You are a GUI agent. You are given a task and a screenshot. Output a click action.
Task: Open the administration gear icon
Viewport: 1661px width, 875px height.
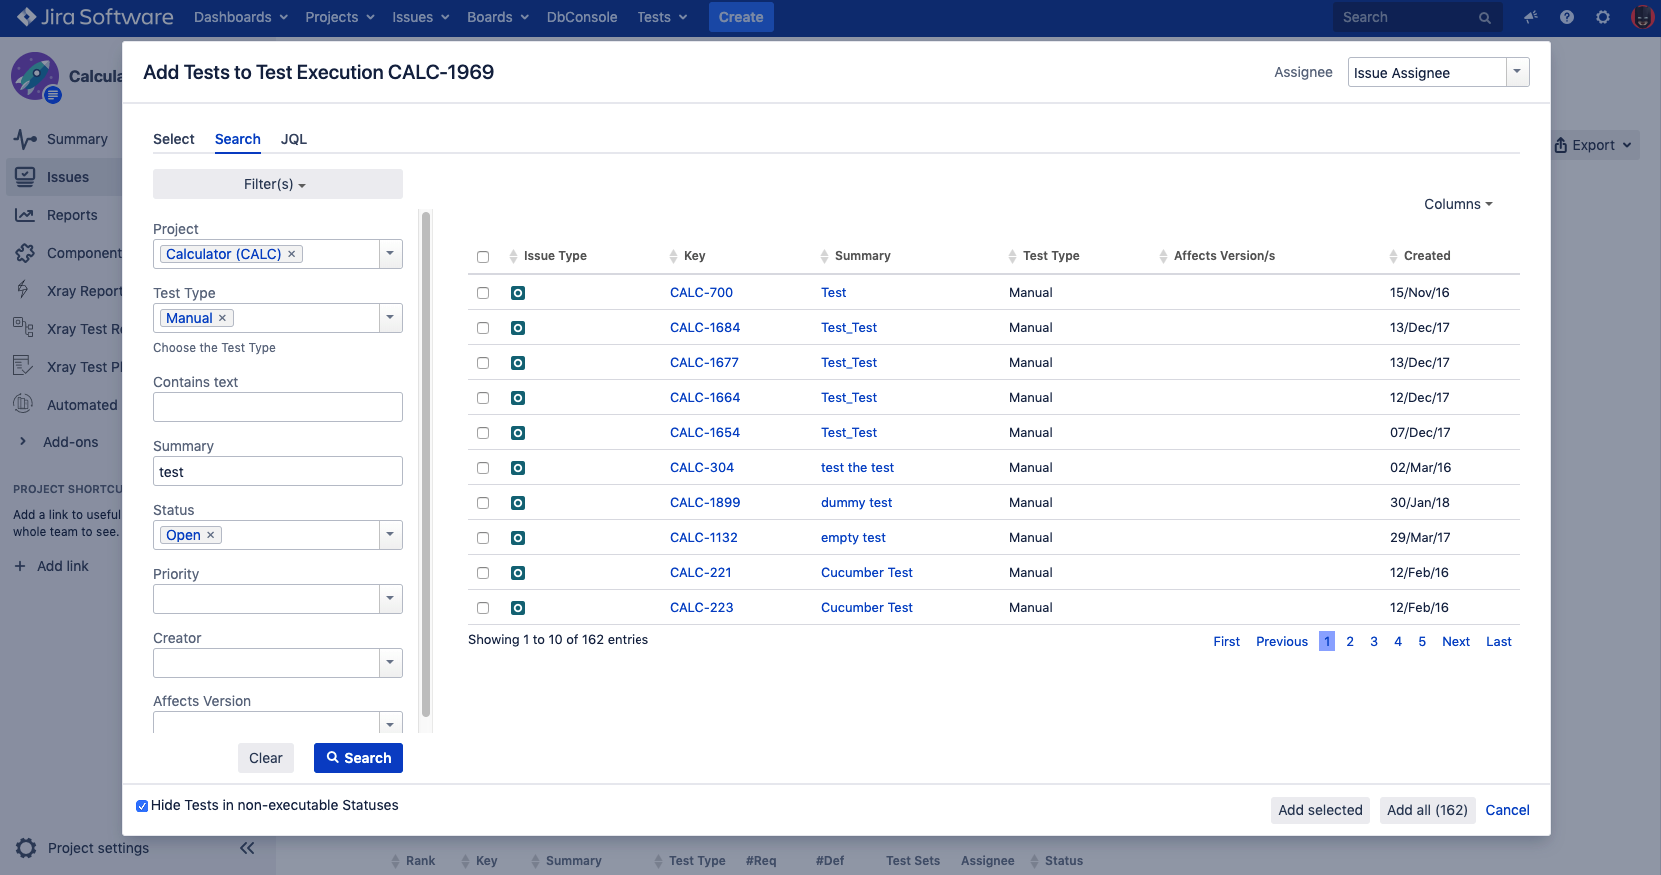point(1603,17)
